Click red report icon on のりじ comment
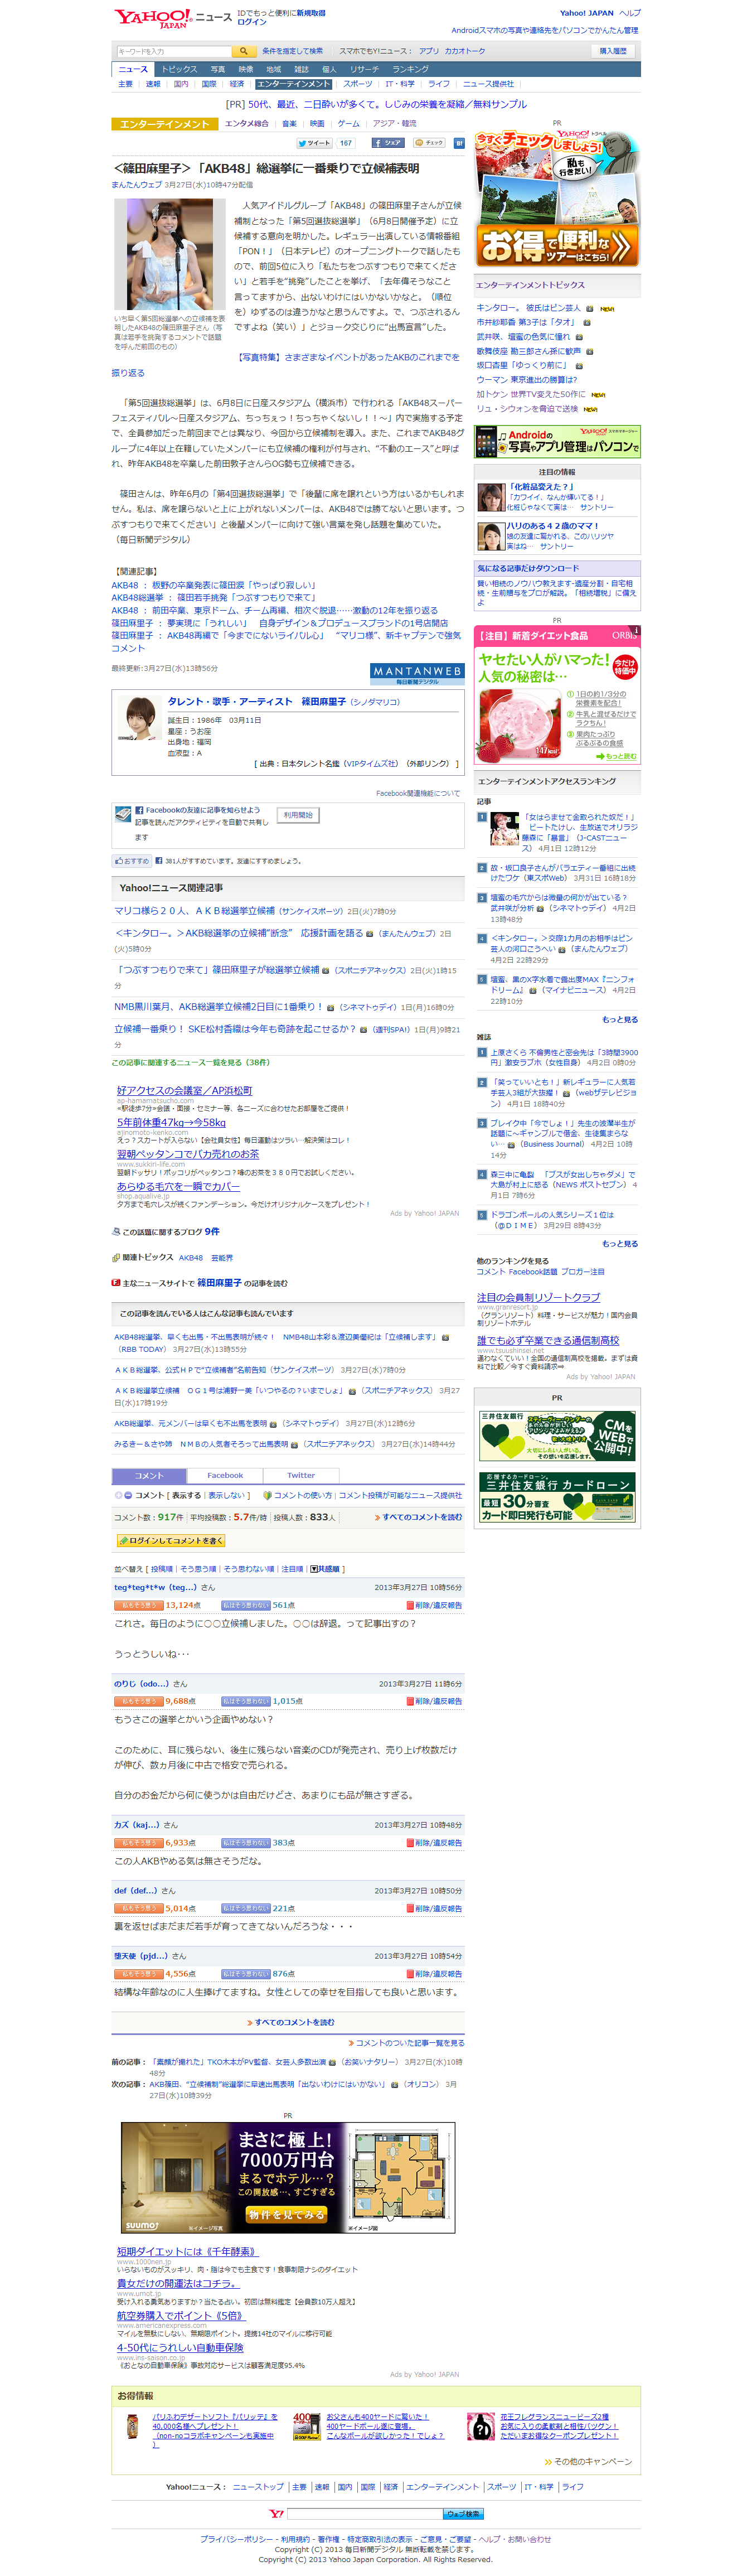Viewport: 752px width, 2576px height. [x=410, y=1701]
